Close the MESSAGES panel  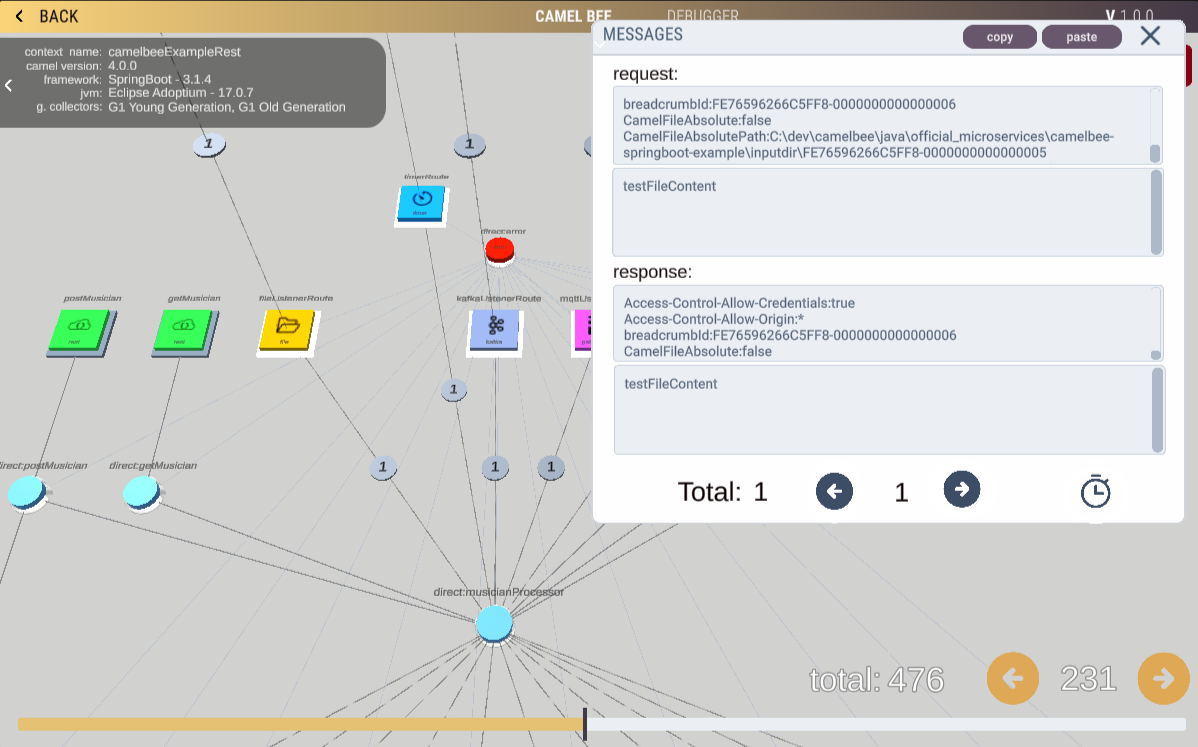(x=1150, y=36)
